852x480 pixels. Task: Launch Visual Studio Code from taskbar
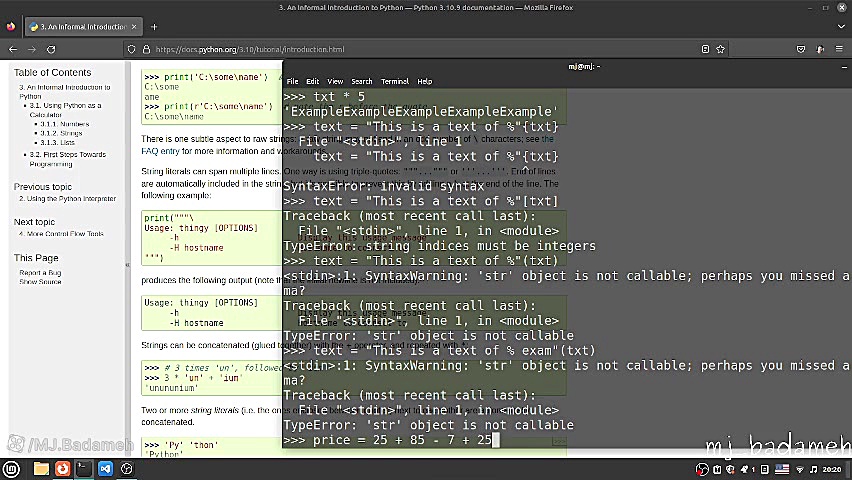pos(105,468)
